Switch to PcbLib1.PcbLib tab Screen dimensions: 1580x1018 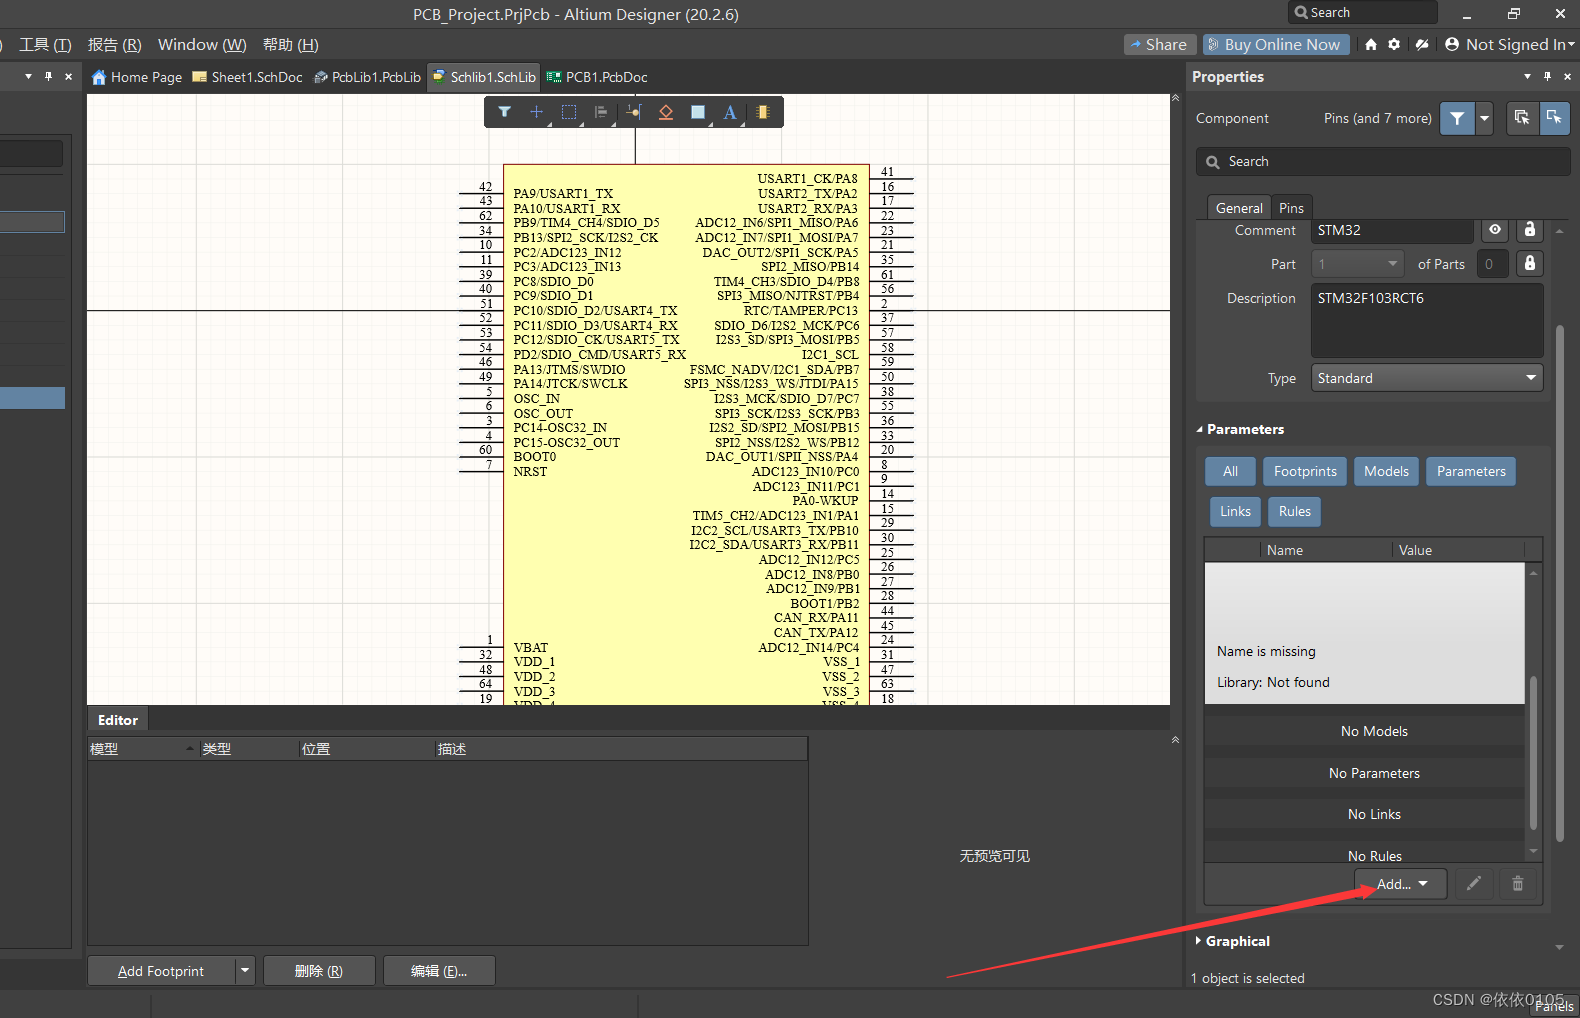tap(368, 77)
